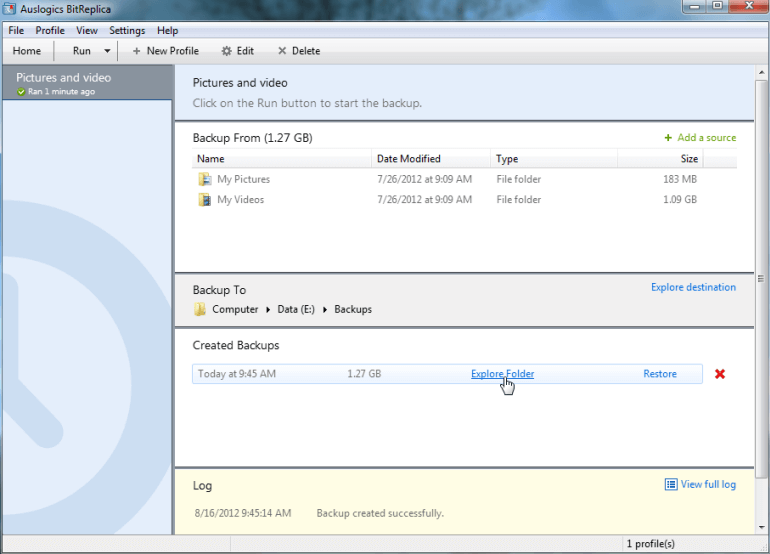Viewport: 770px width, 554px height.
Task: Maximize the BitReplica window
Action: tap(717, 6)
